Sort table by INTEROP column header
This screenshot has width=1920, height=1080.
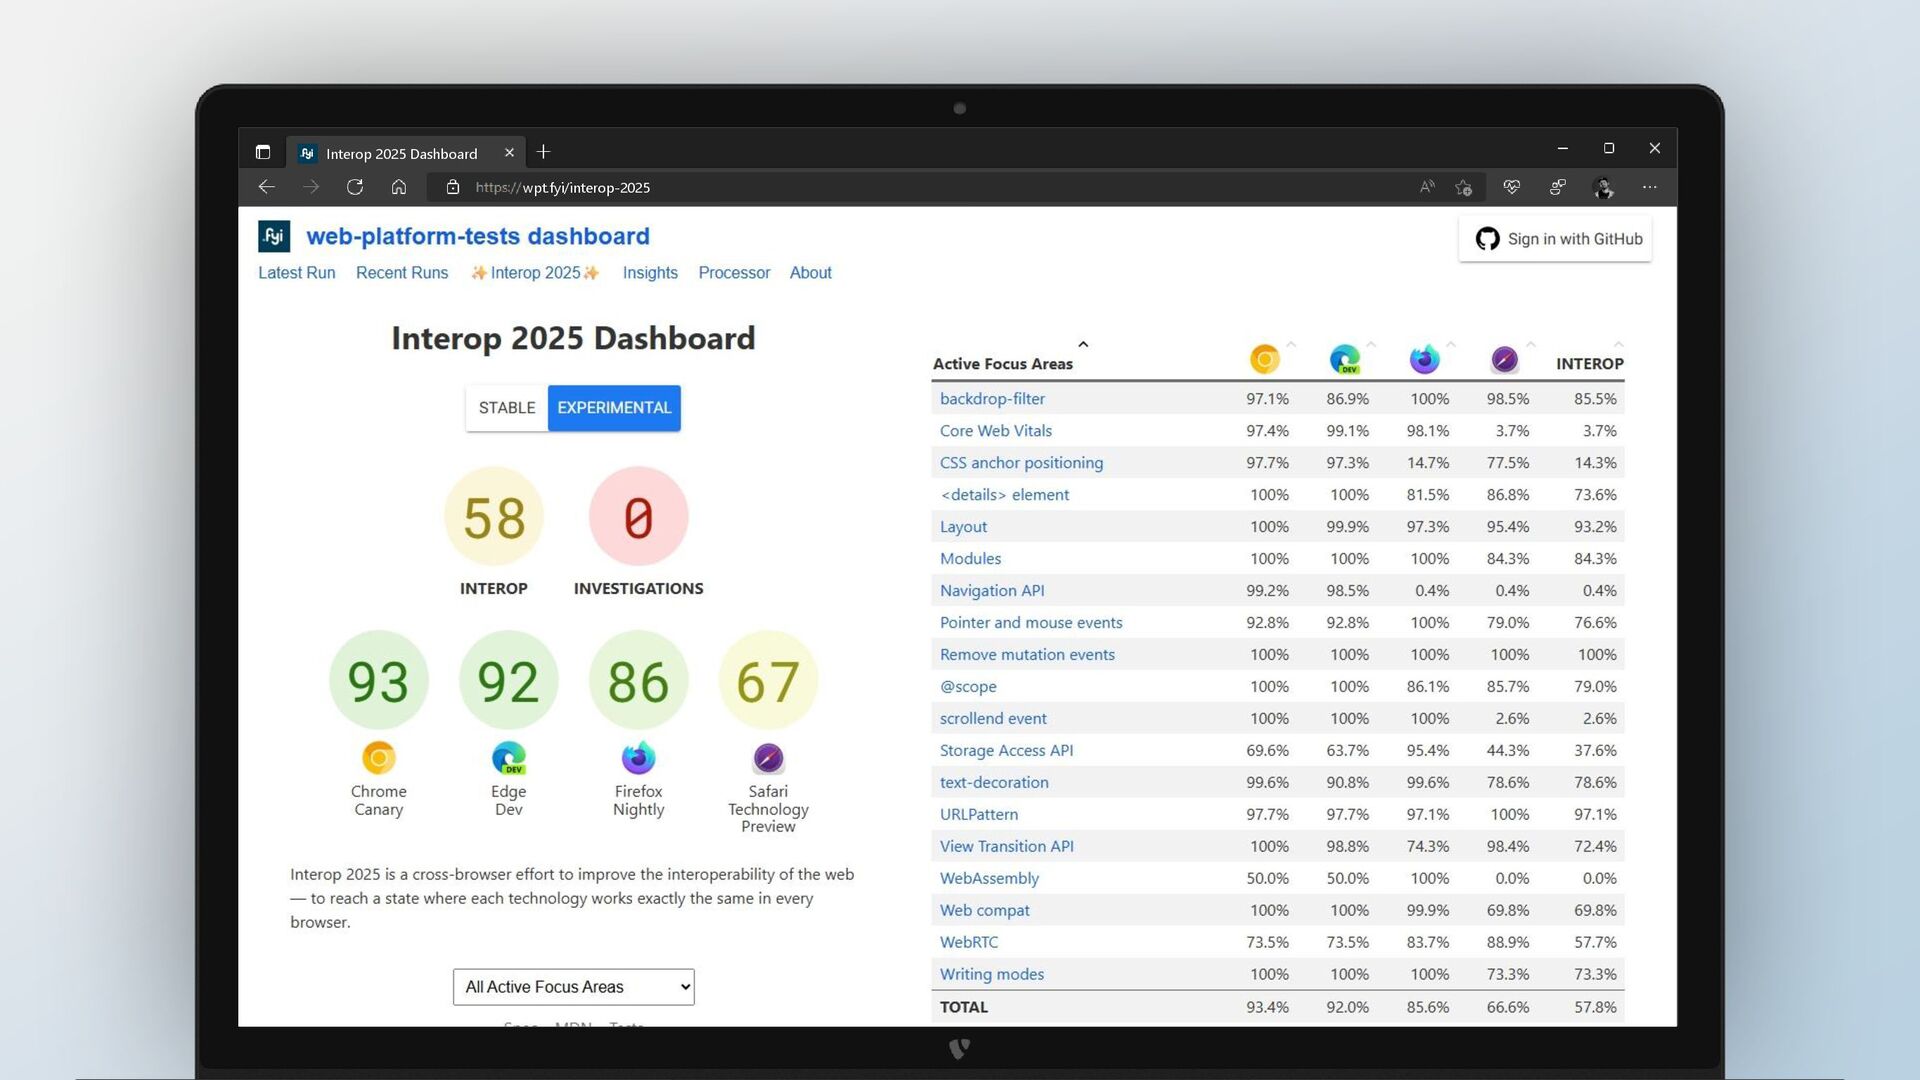(x=1589, y=364)
